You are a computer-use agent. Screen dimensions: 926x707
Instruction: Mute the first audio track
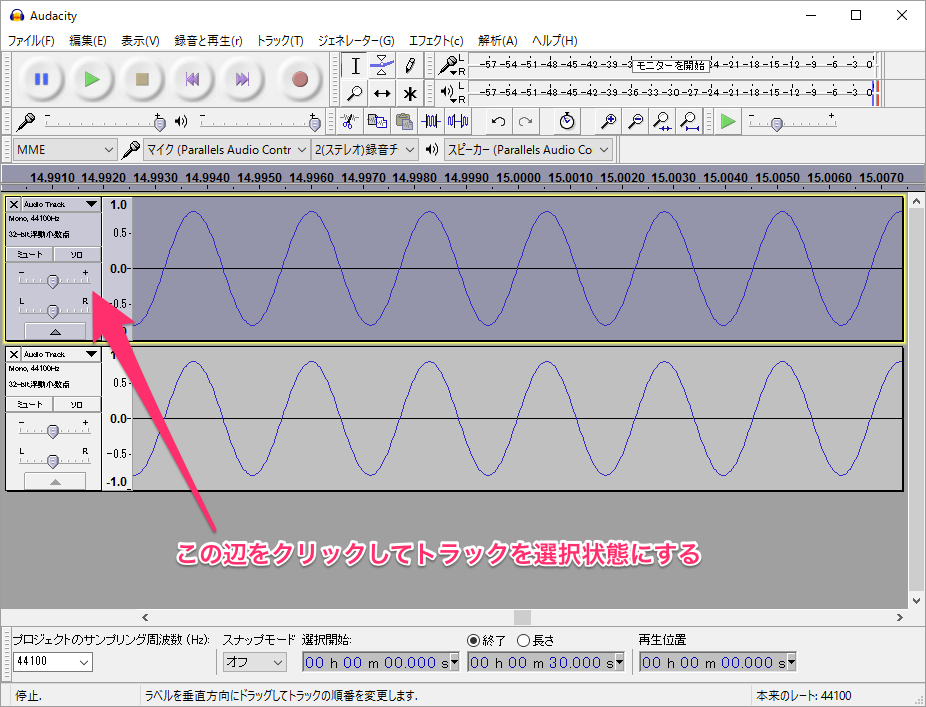(30, 255)
